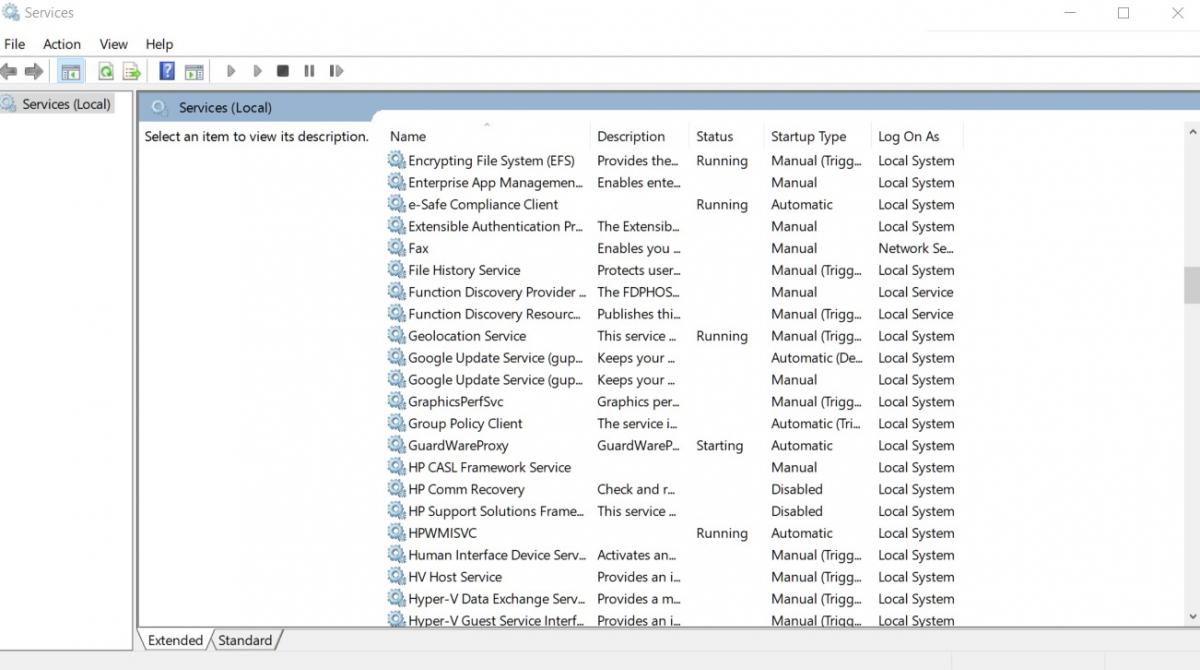The image size is (1200, 670).
Task: Click the HPWMISVC gear icon
Action: click(397, 533)
